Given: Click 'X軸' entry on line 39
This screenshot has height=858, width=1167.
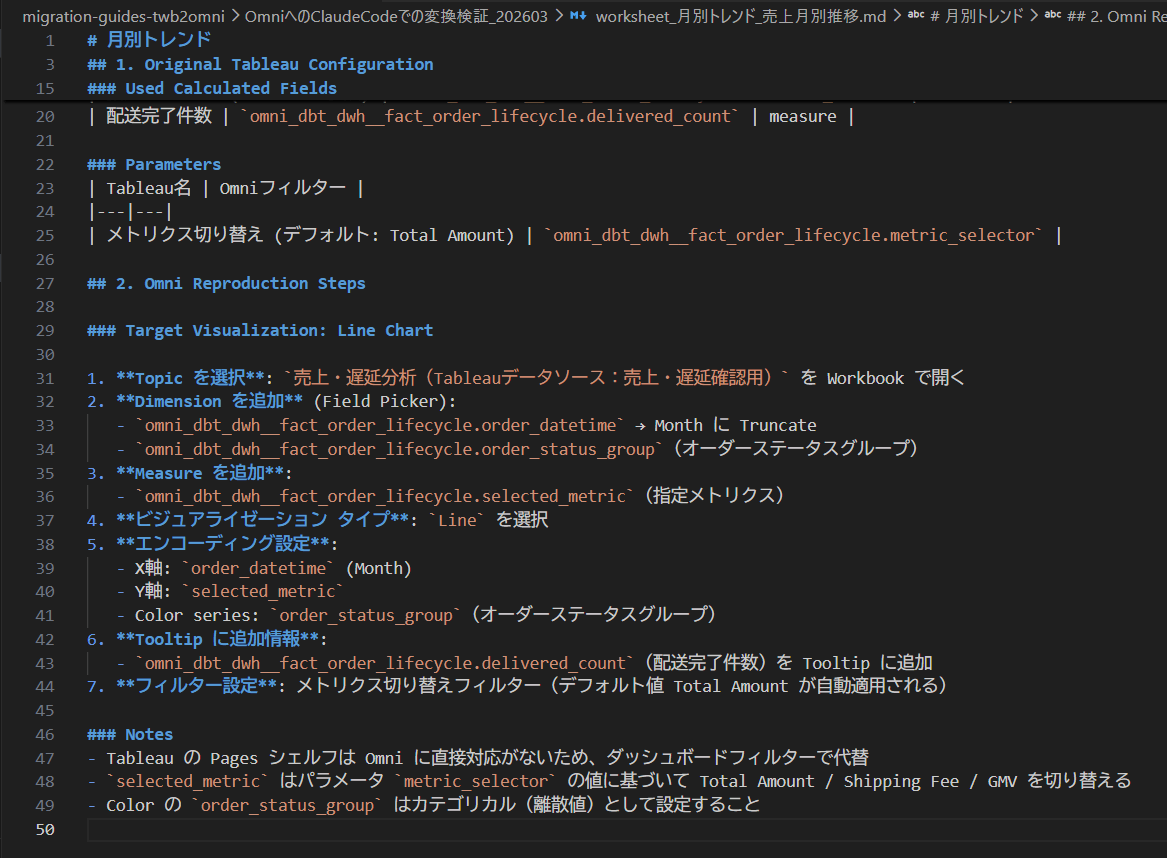Looking at the screenshot, I should [x=273, y=569].
